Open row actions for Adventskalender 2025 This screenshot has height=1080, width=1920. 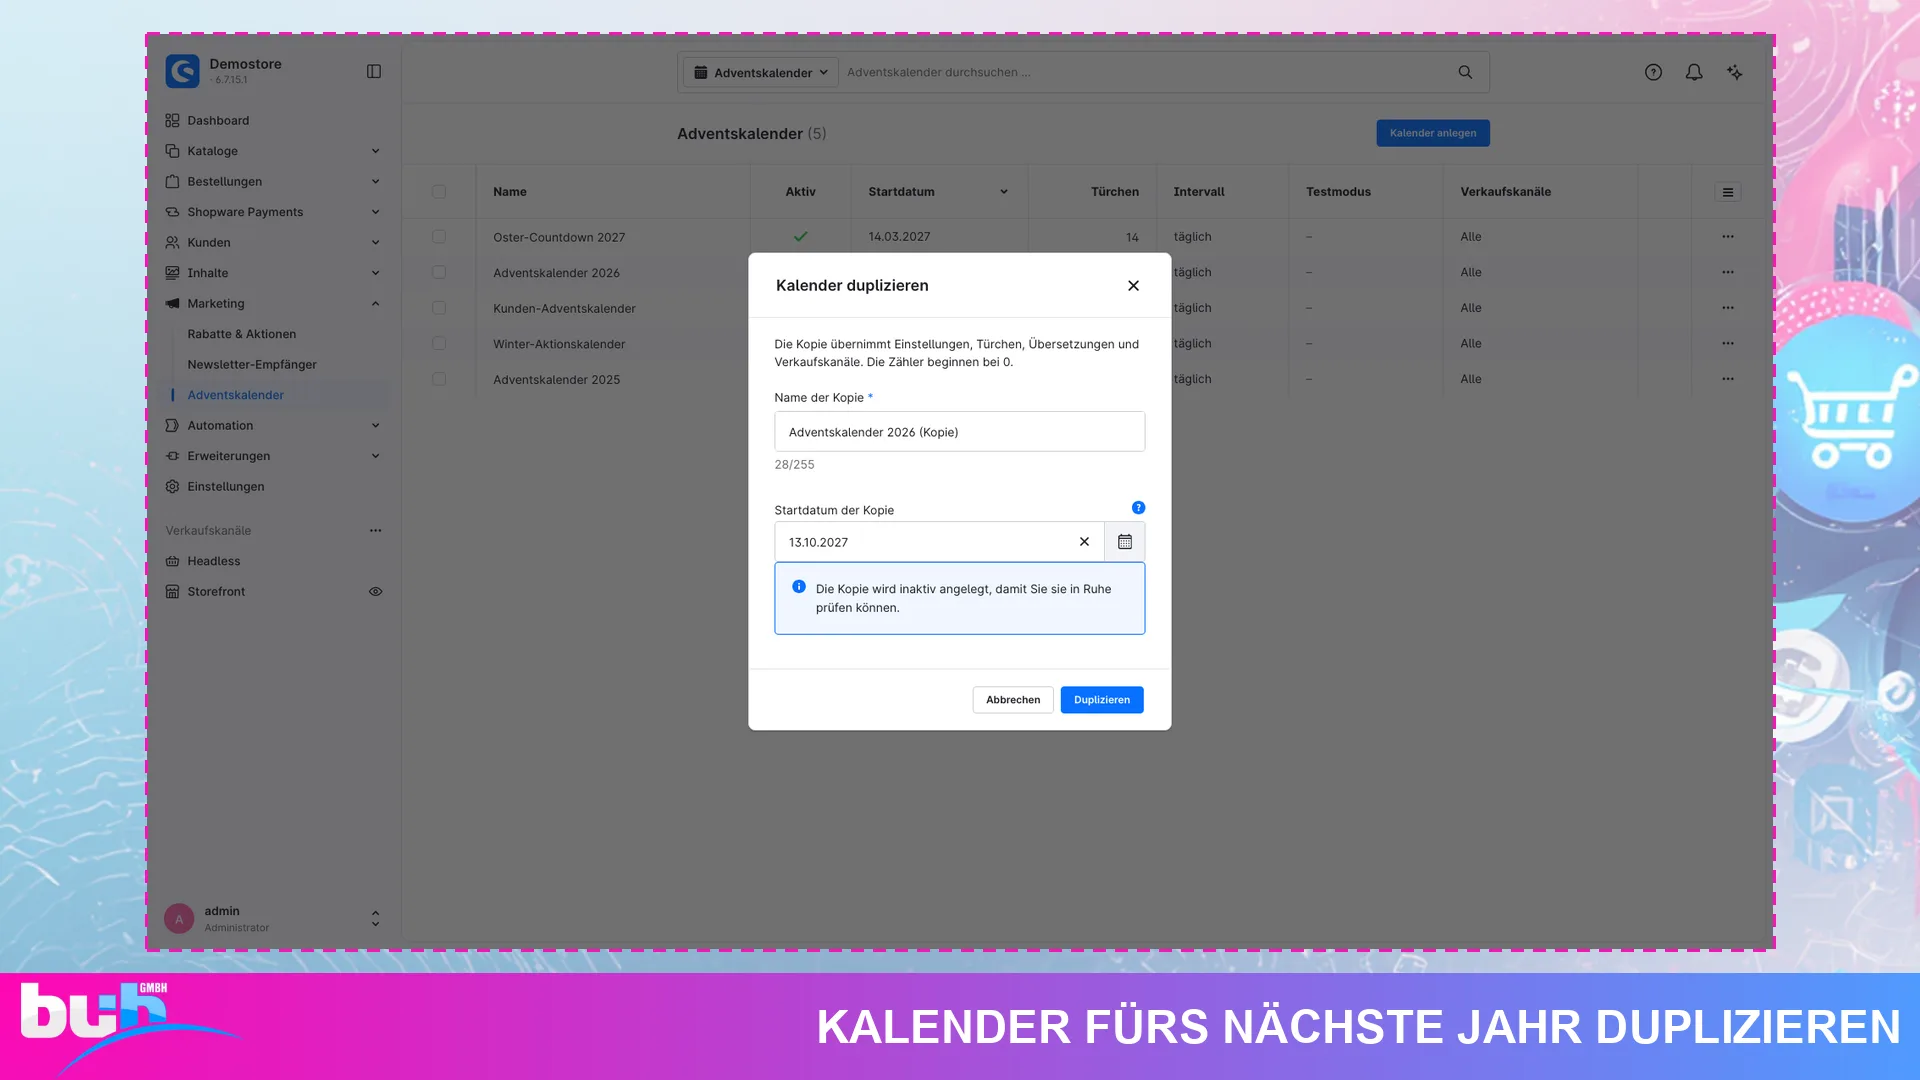pyautogui.click(x=1728, y=379)
